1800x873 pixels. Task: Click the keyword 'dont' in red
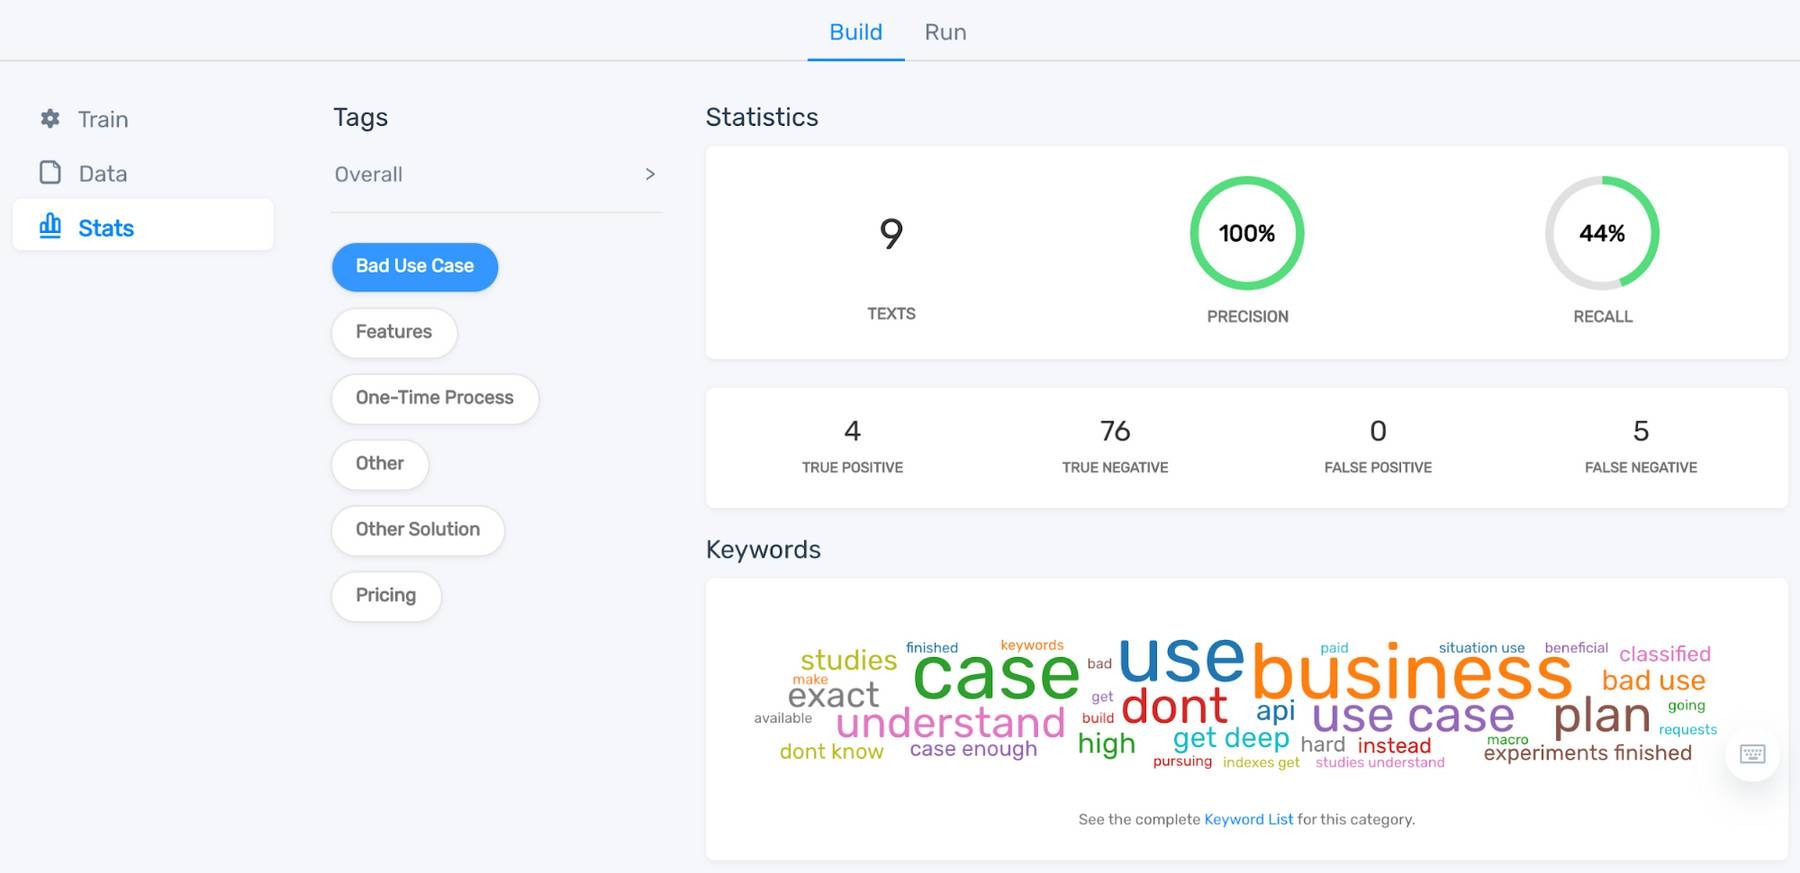tap(1174, 706)
